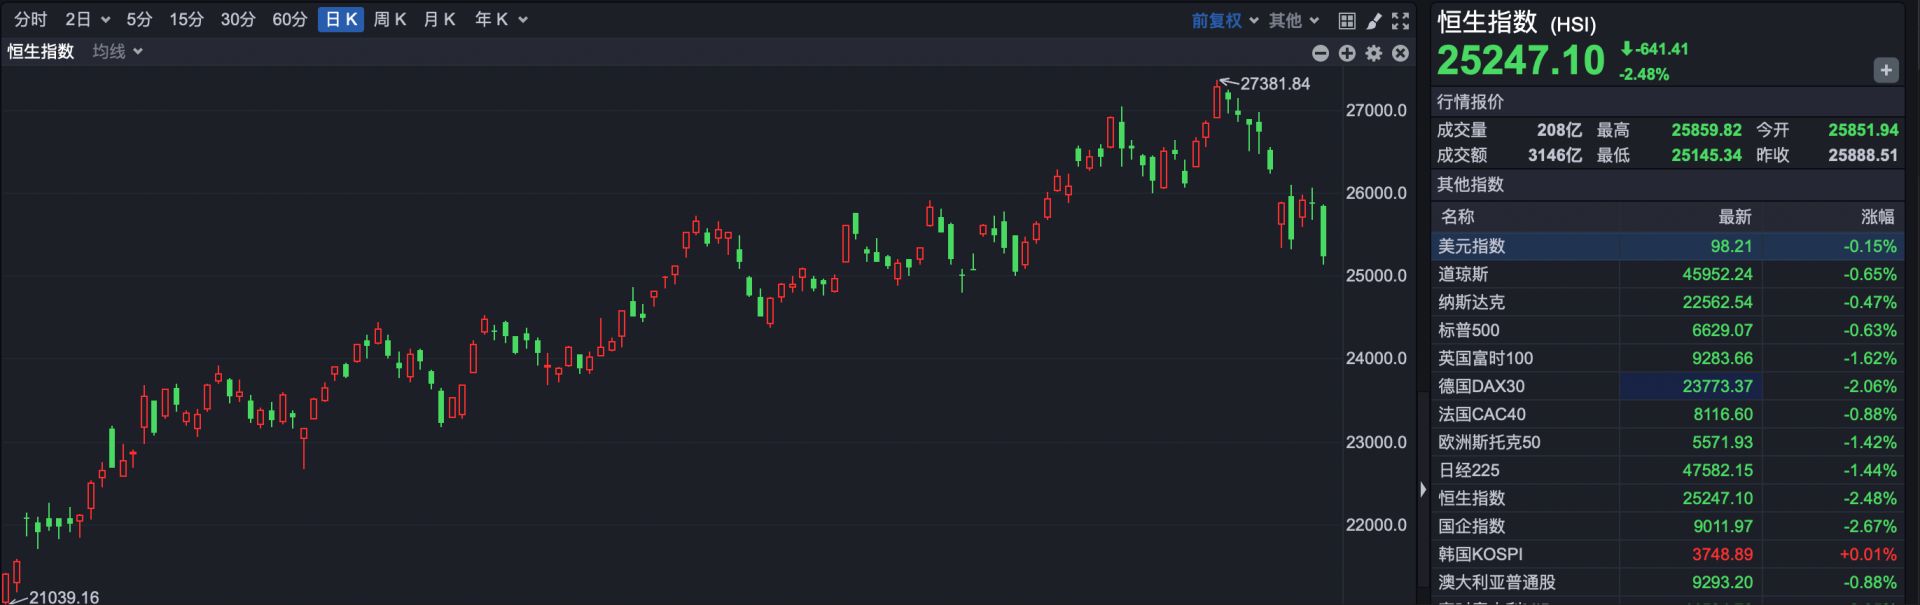Switch to the 分时 intraday tab
This screenshot has height=605, width=1920.
click(x=30, y=20)
